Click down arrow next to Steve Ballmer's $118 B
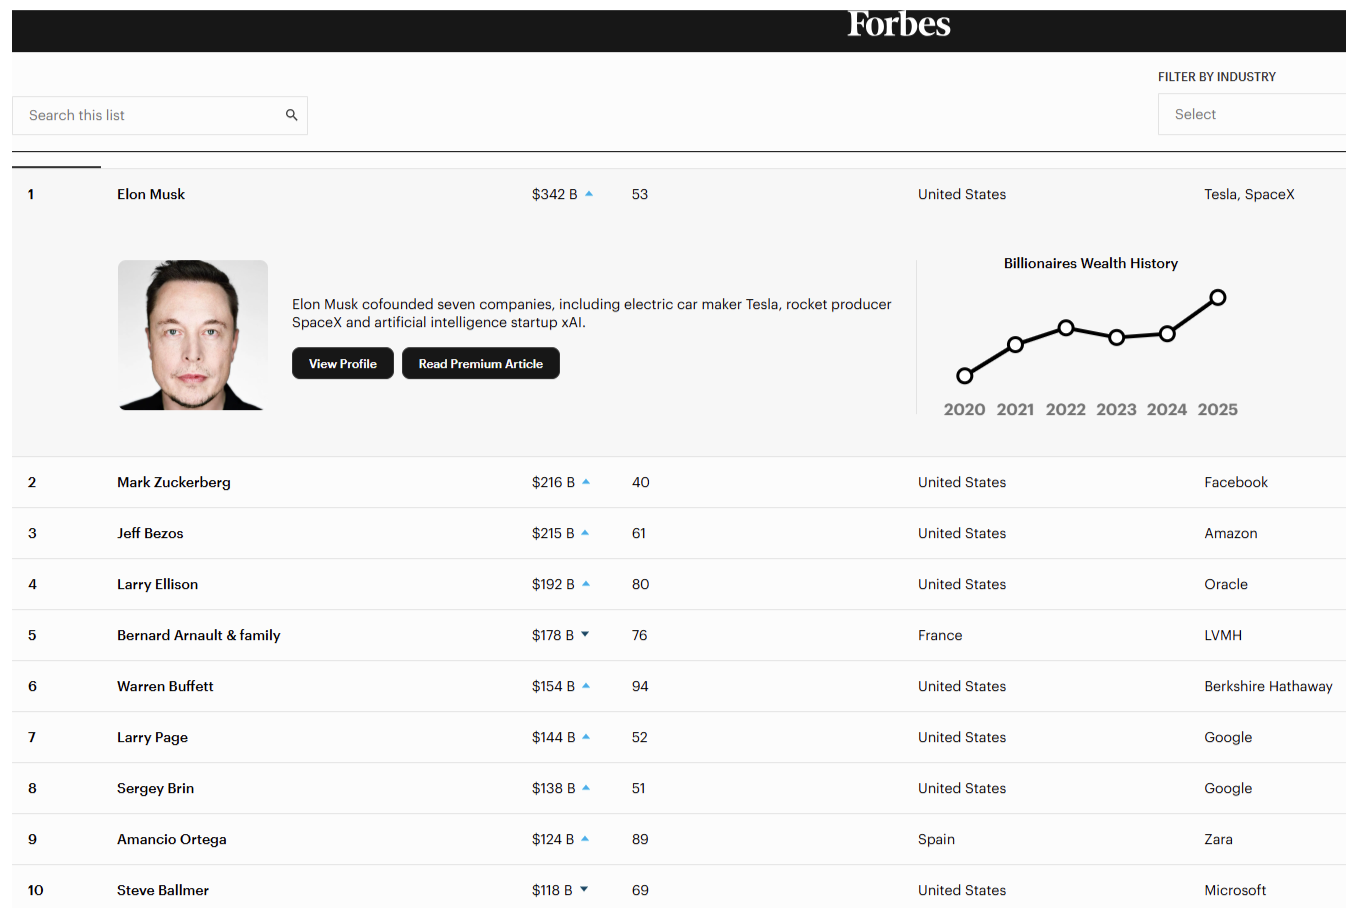The image size is (1360, 918). tap(584, 890)
